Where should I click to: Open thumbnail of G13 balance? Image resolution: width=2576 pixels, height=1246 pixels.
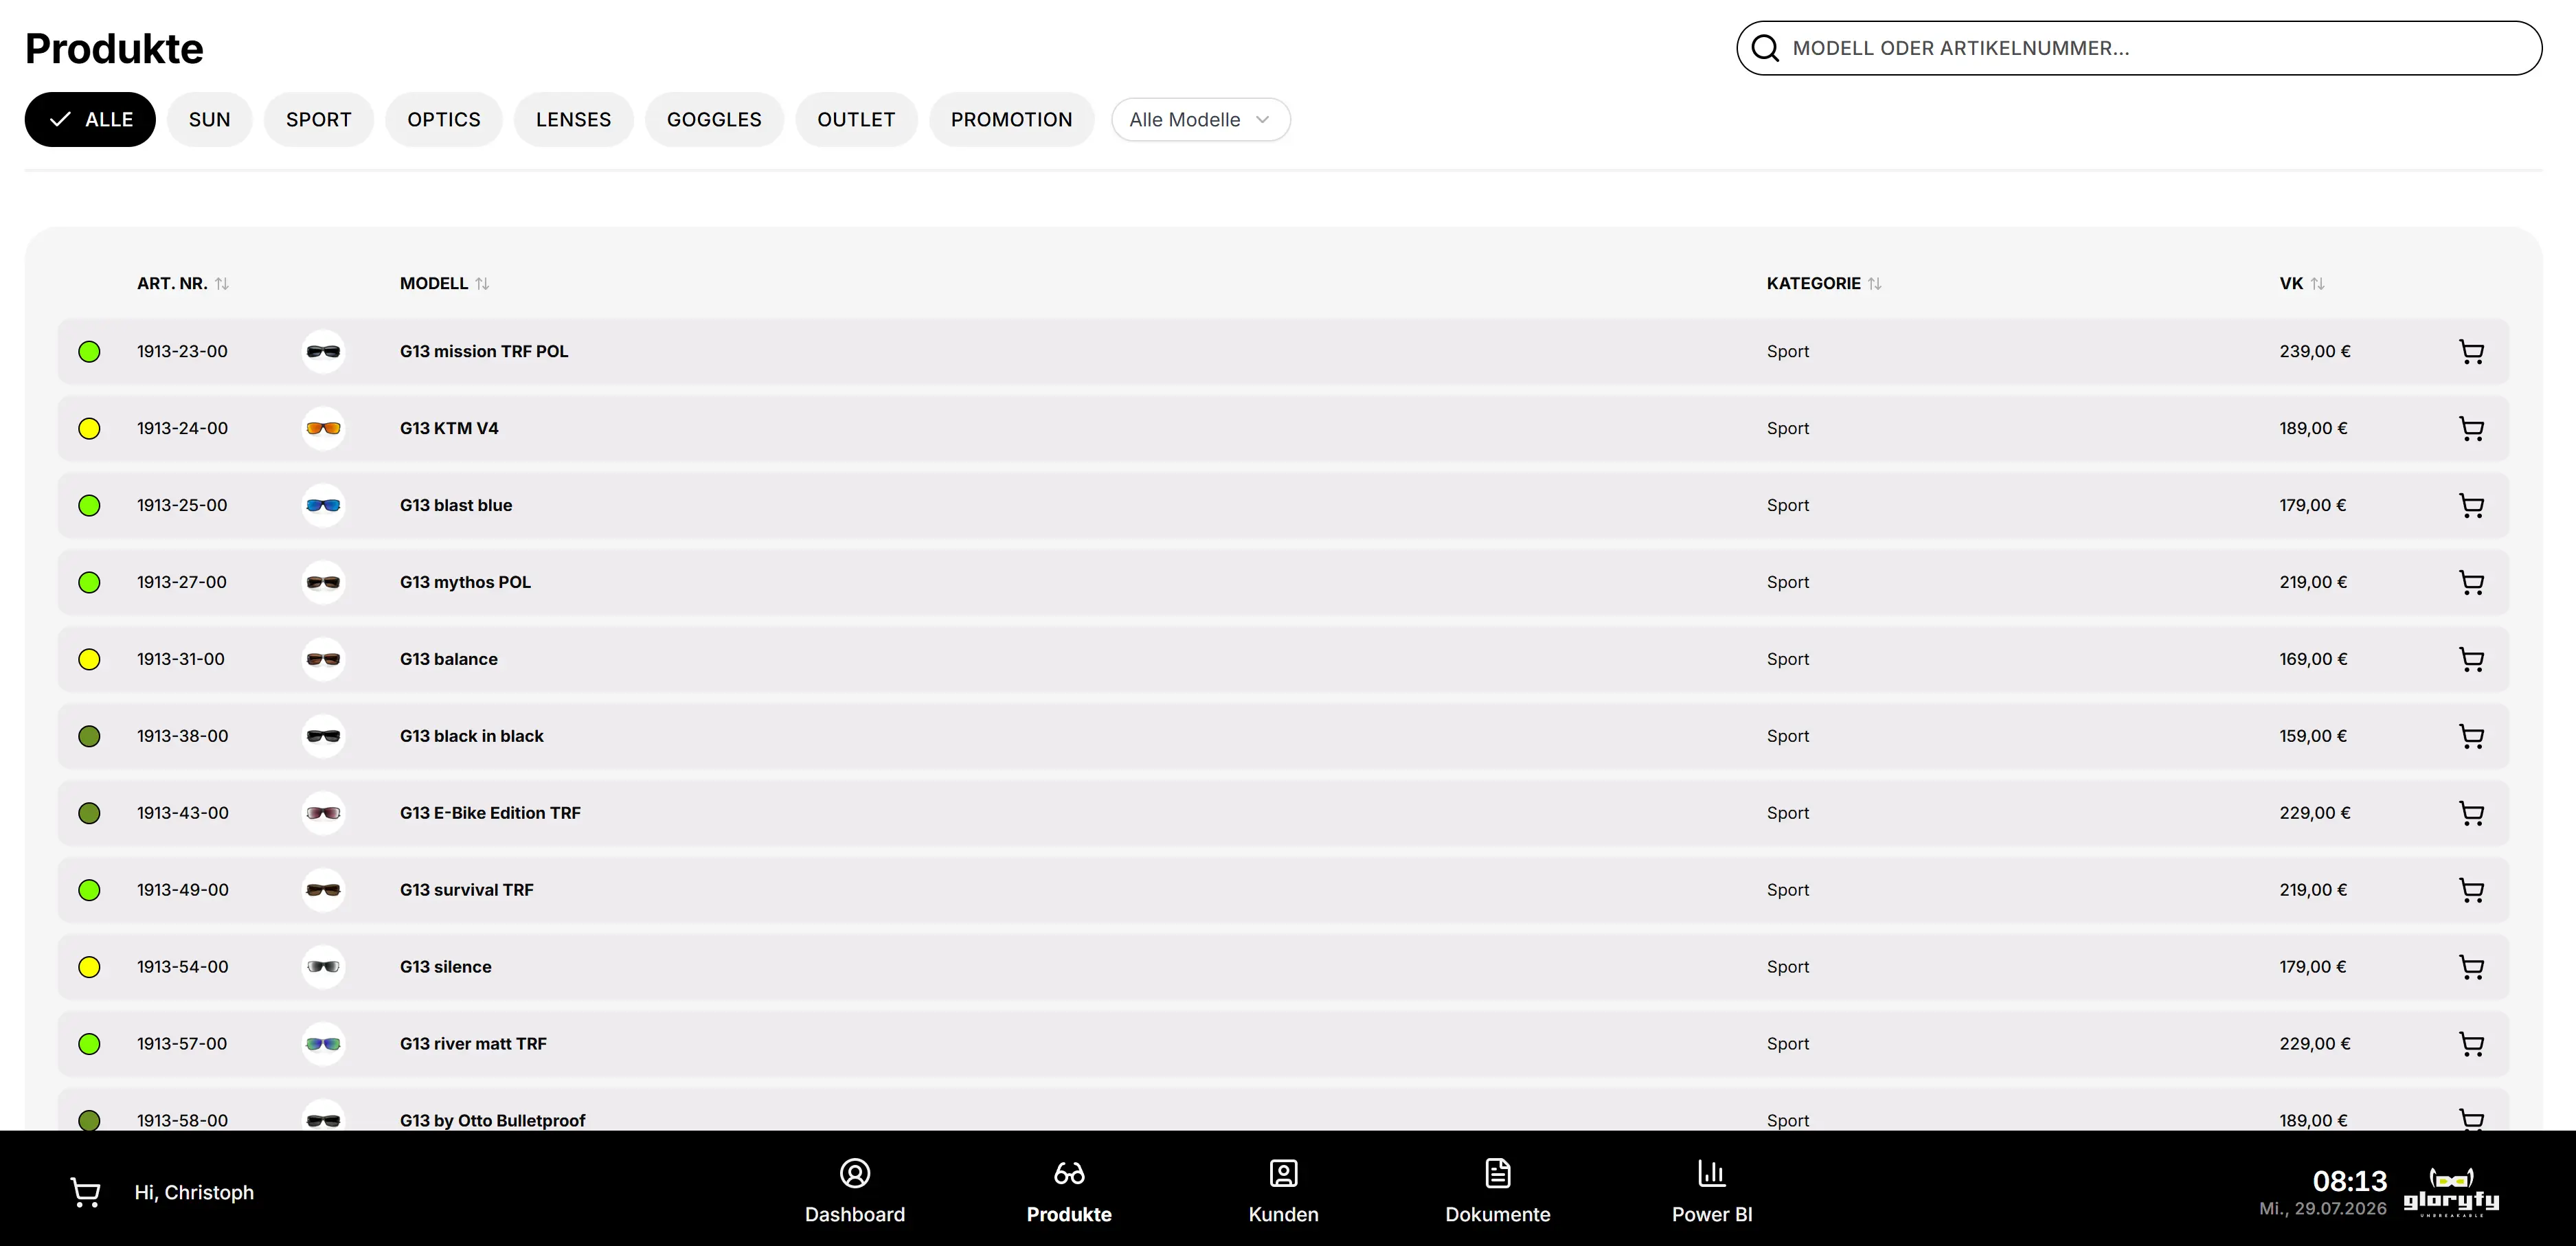click(x=323, y=660)
